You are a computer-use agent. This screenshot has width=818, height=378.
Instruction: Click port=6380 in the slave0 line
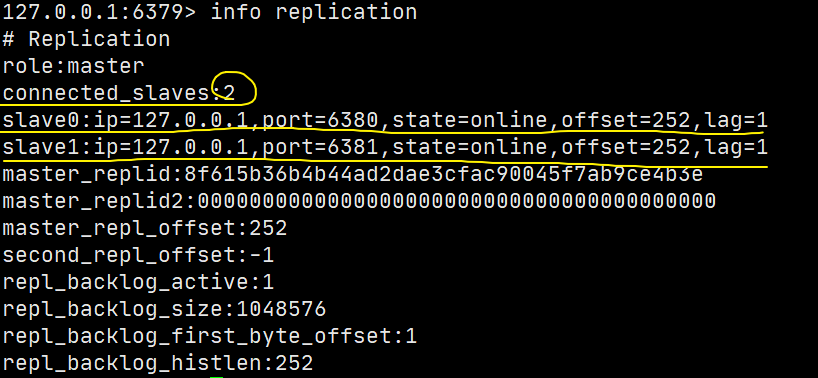tap(320, 120)
